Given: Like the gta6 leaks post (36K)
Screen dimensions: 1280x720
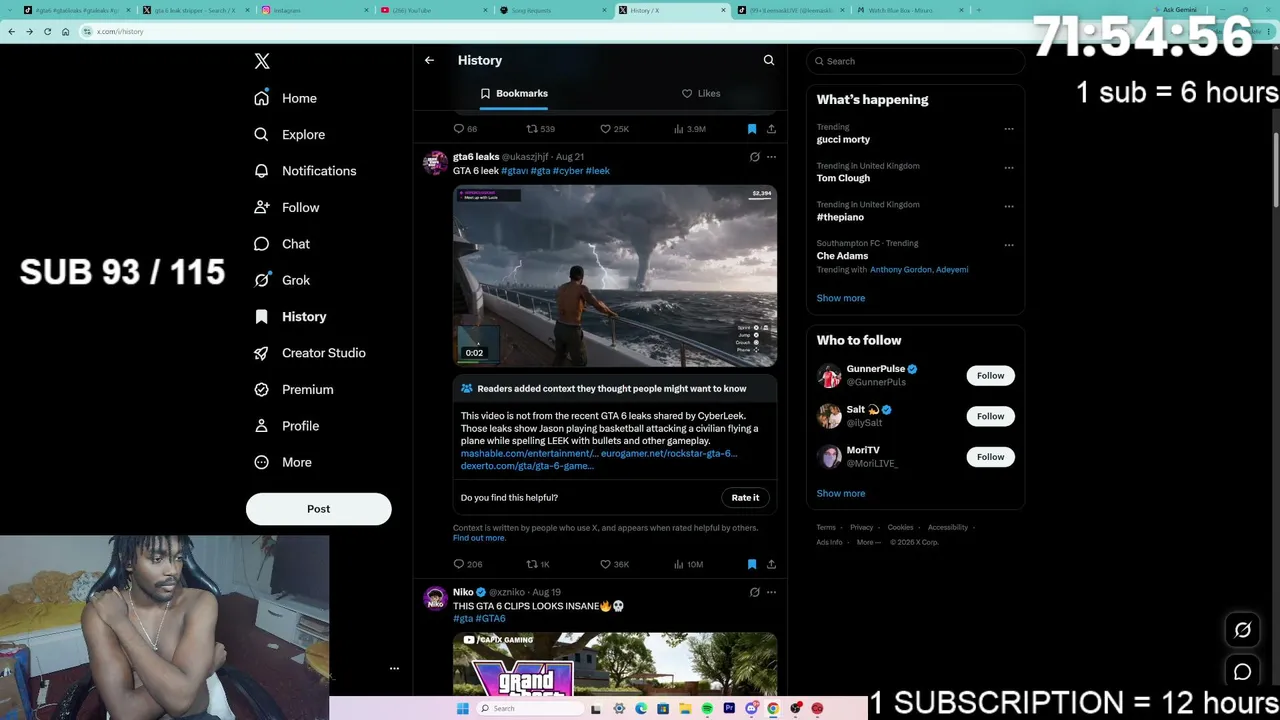Looking at the screenshot, I should 614,564.
